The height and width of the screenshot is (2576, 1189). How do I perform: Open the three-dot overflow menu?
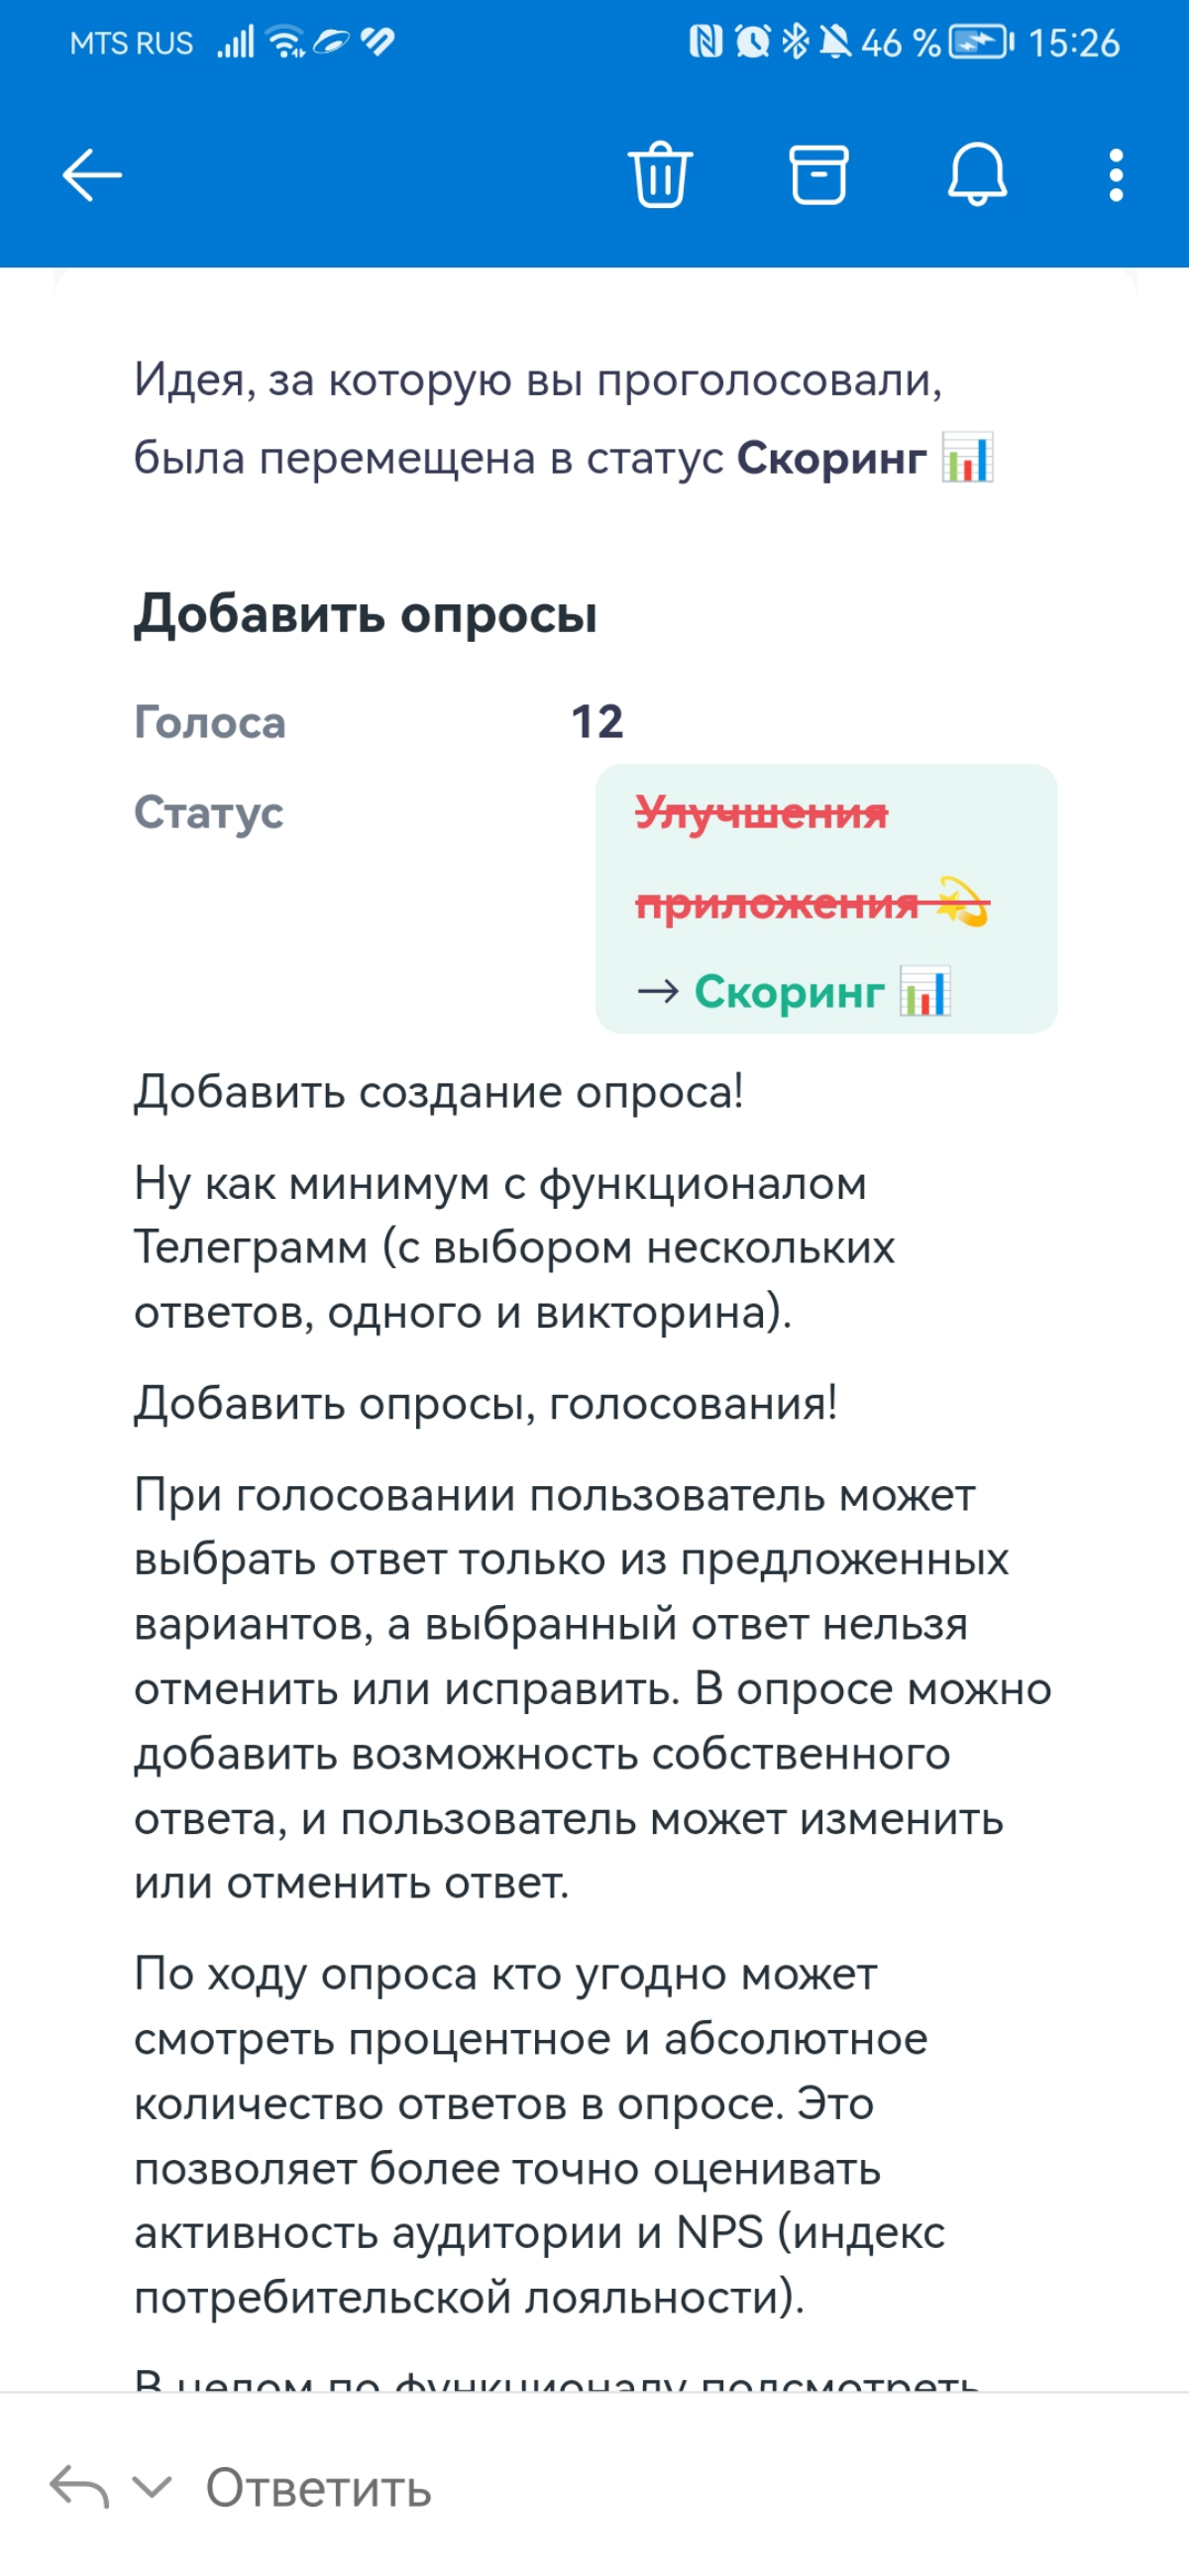(x=1113, y=176)
